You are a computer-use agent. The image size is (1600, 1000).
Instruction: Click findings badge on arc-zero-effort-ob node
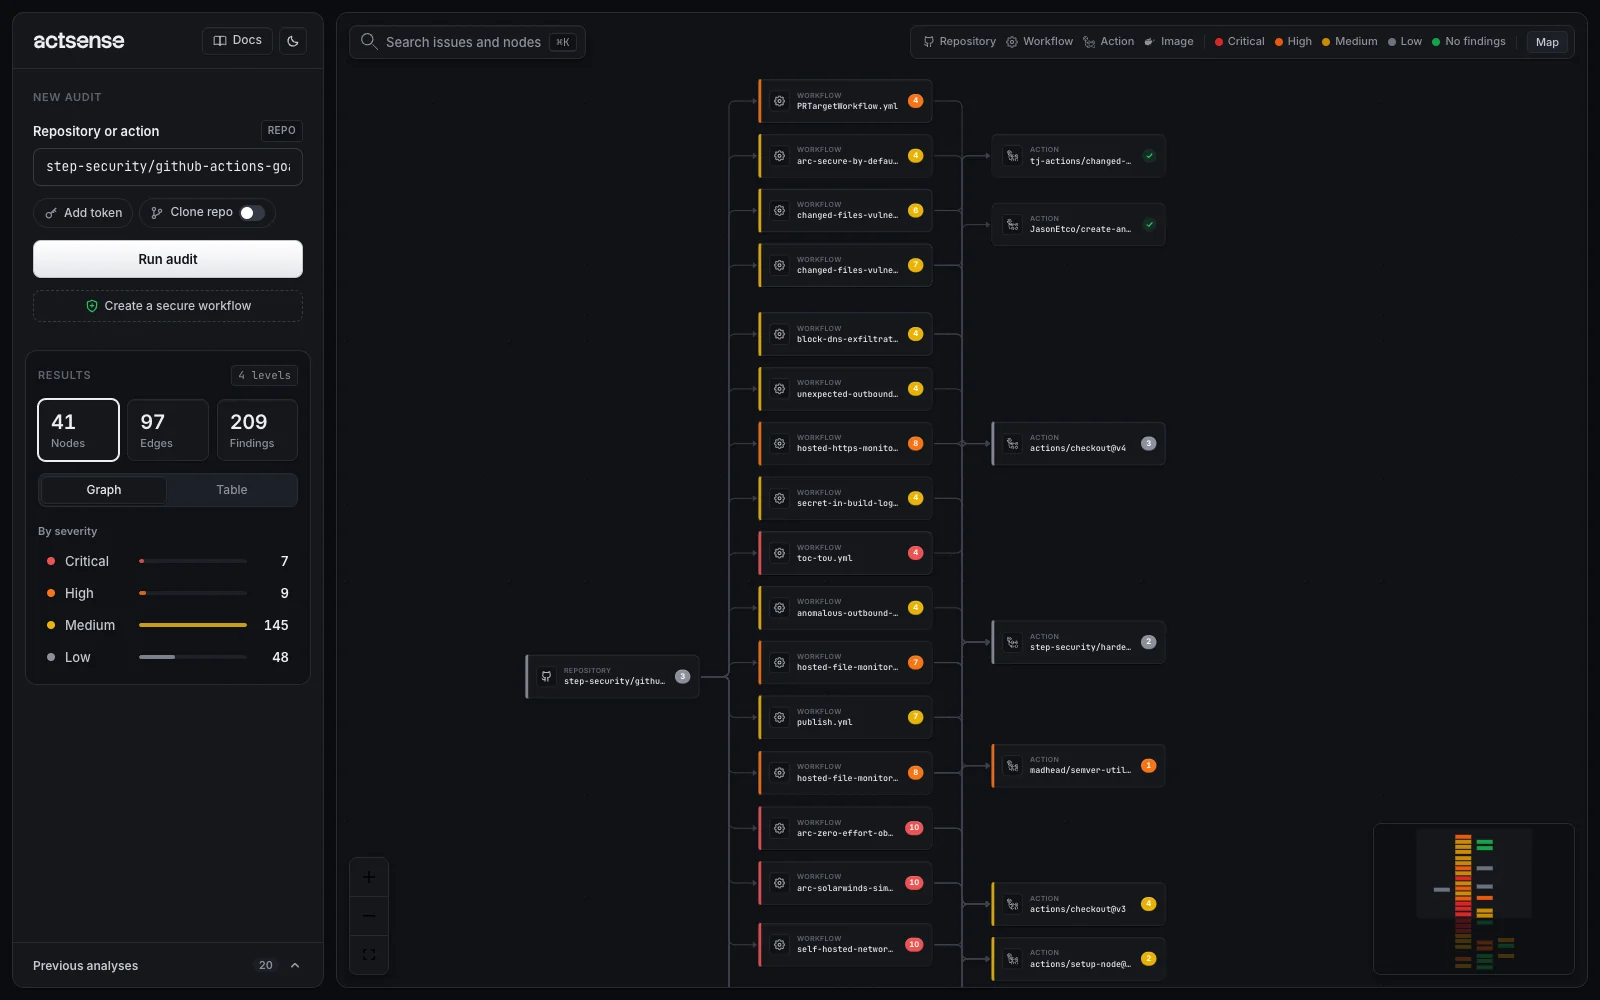tap(914, 828)
